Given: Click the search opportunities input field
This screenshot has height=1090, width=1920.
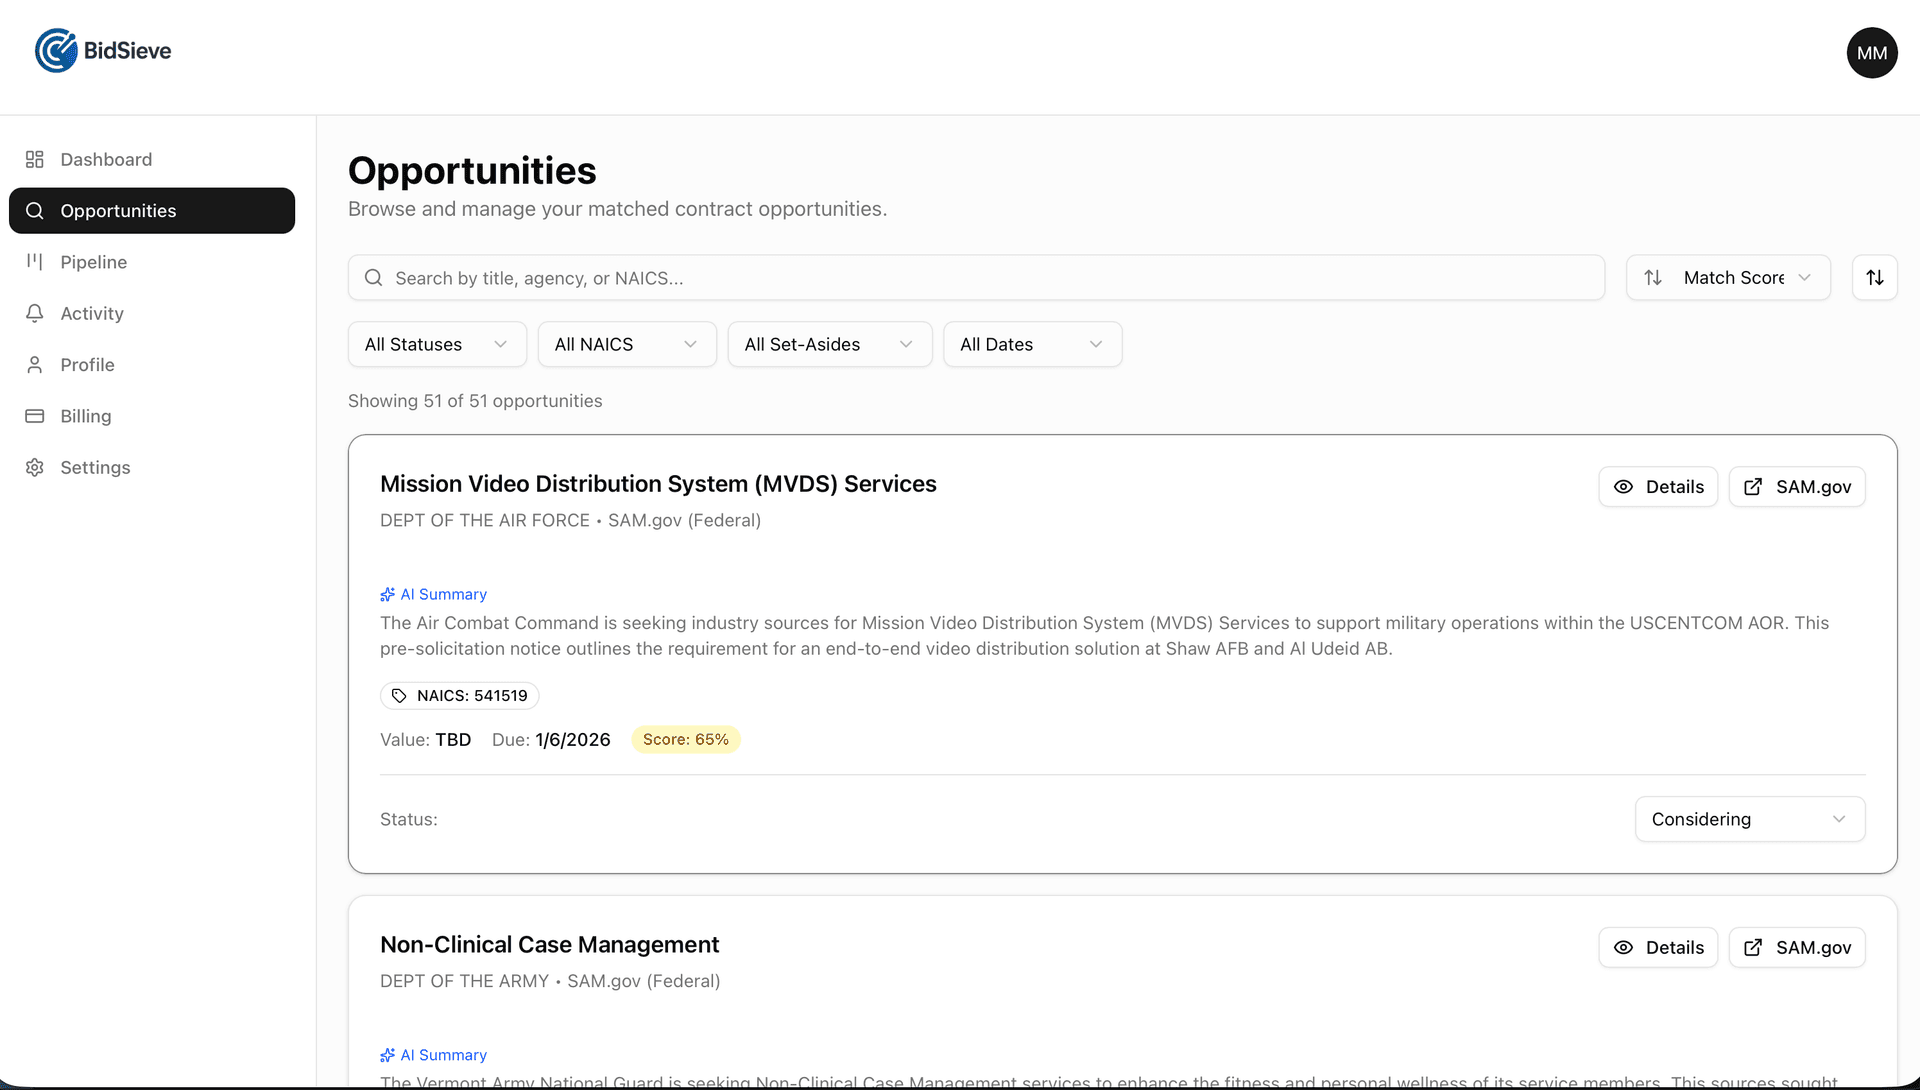Looking at the screenshot, I should 976,278.
